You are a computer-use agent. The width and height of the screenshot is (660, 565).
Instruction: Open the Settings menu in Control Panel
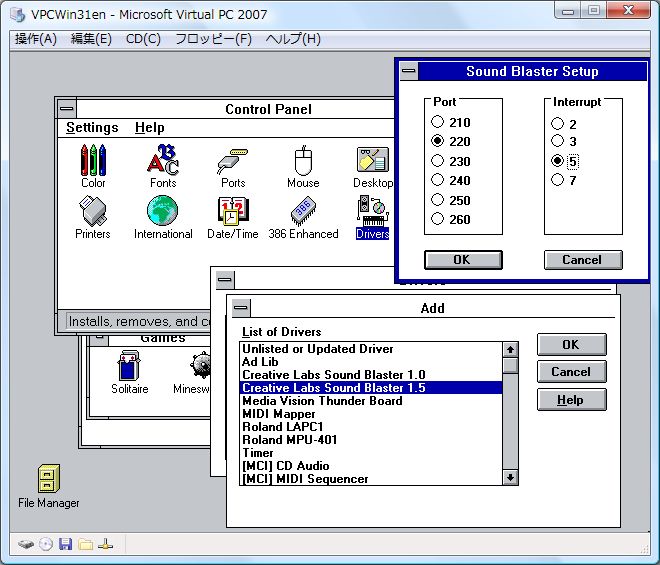pyautogui.click(x=92, y=127)
